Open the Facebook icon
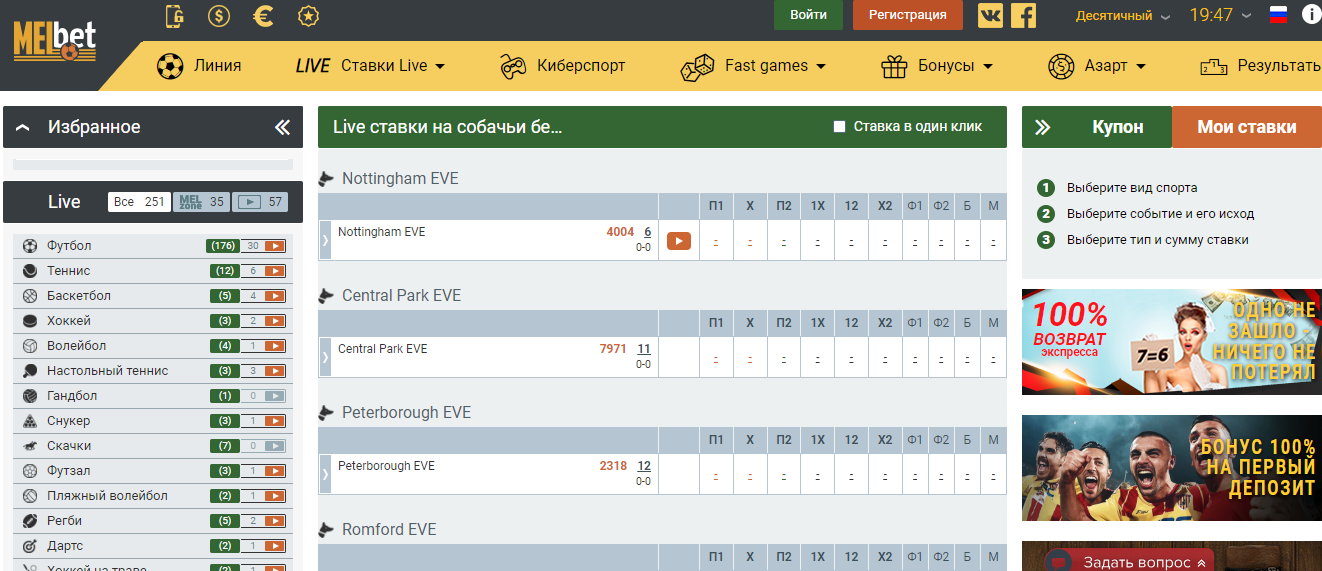 tap(1023, 15)
